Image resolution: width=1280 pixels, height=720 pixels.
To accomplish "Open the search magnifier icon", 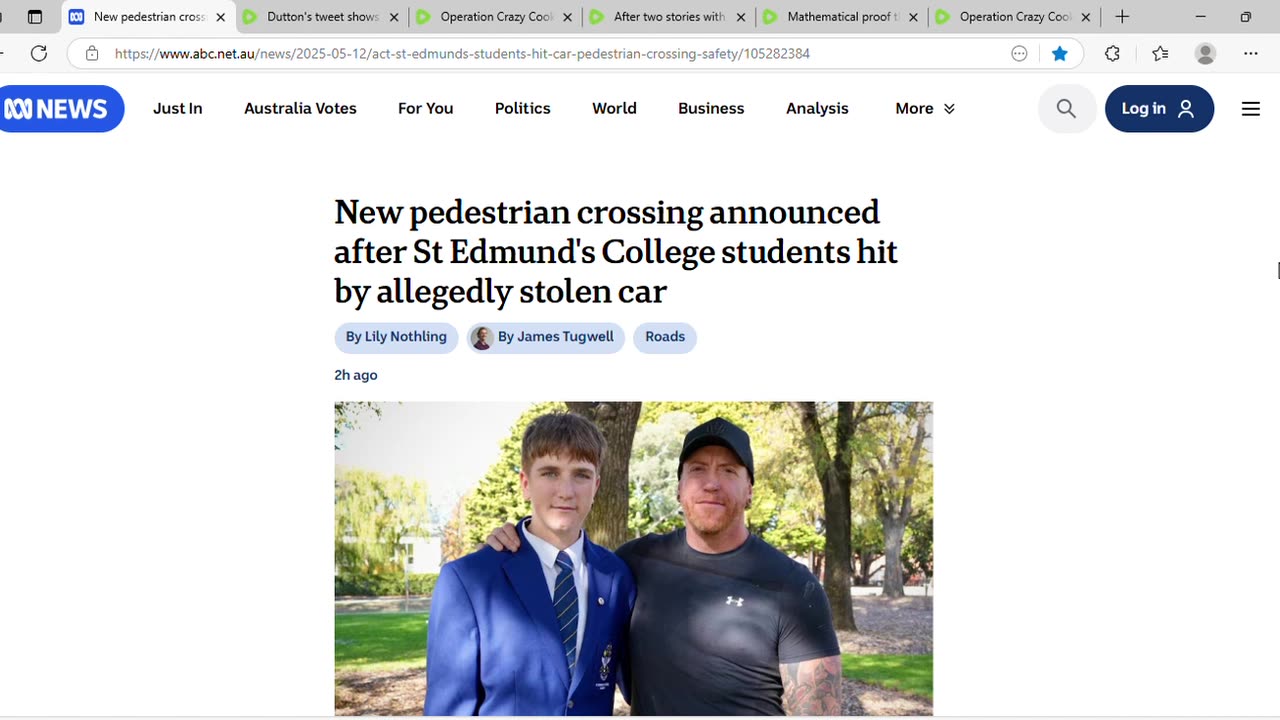I will pos(1066,109).
